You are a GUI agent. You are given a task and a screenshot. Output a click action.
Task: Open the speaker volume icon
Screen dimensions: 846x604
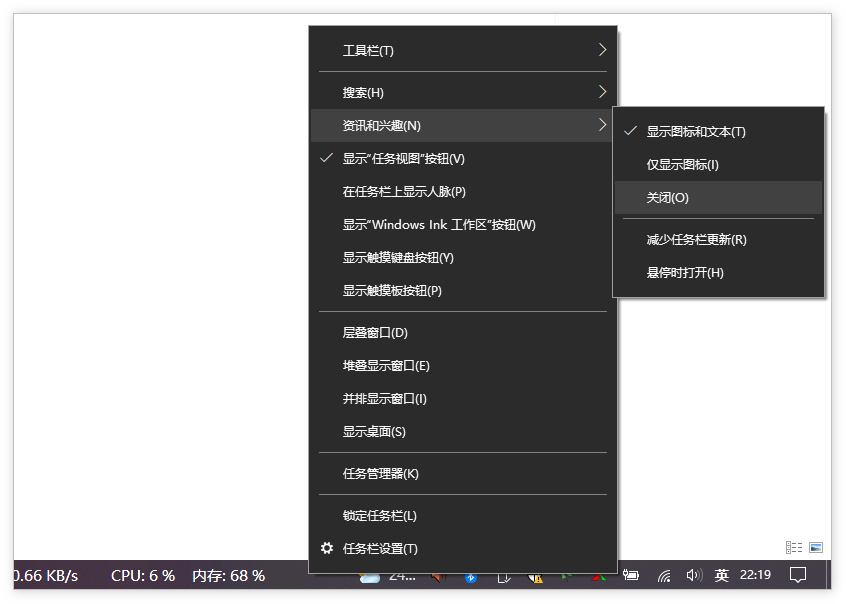point(692,577)
